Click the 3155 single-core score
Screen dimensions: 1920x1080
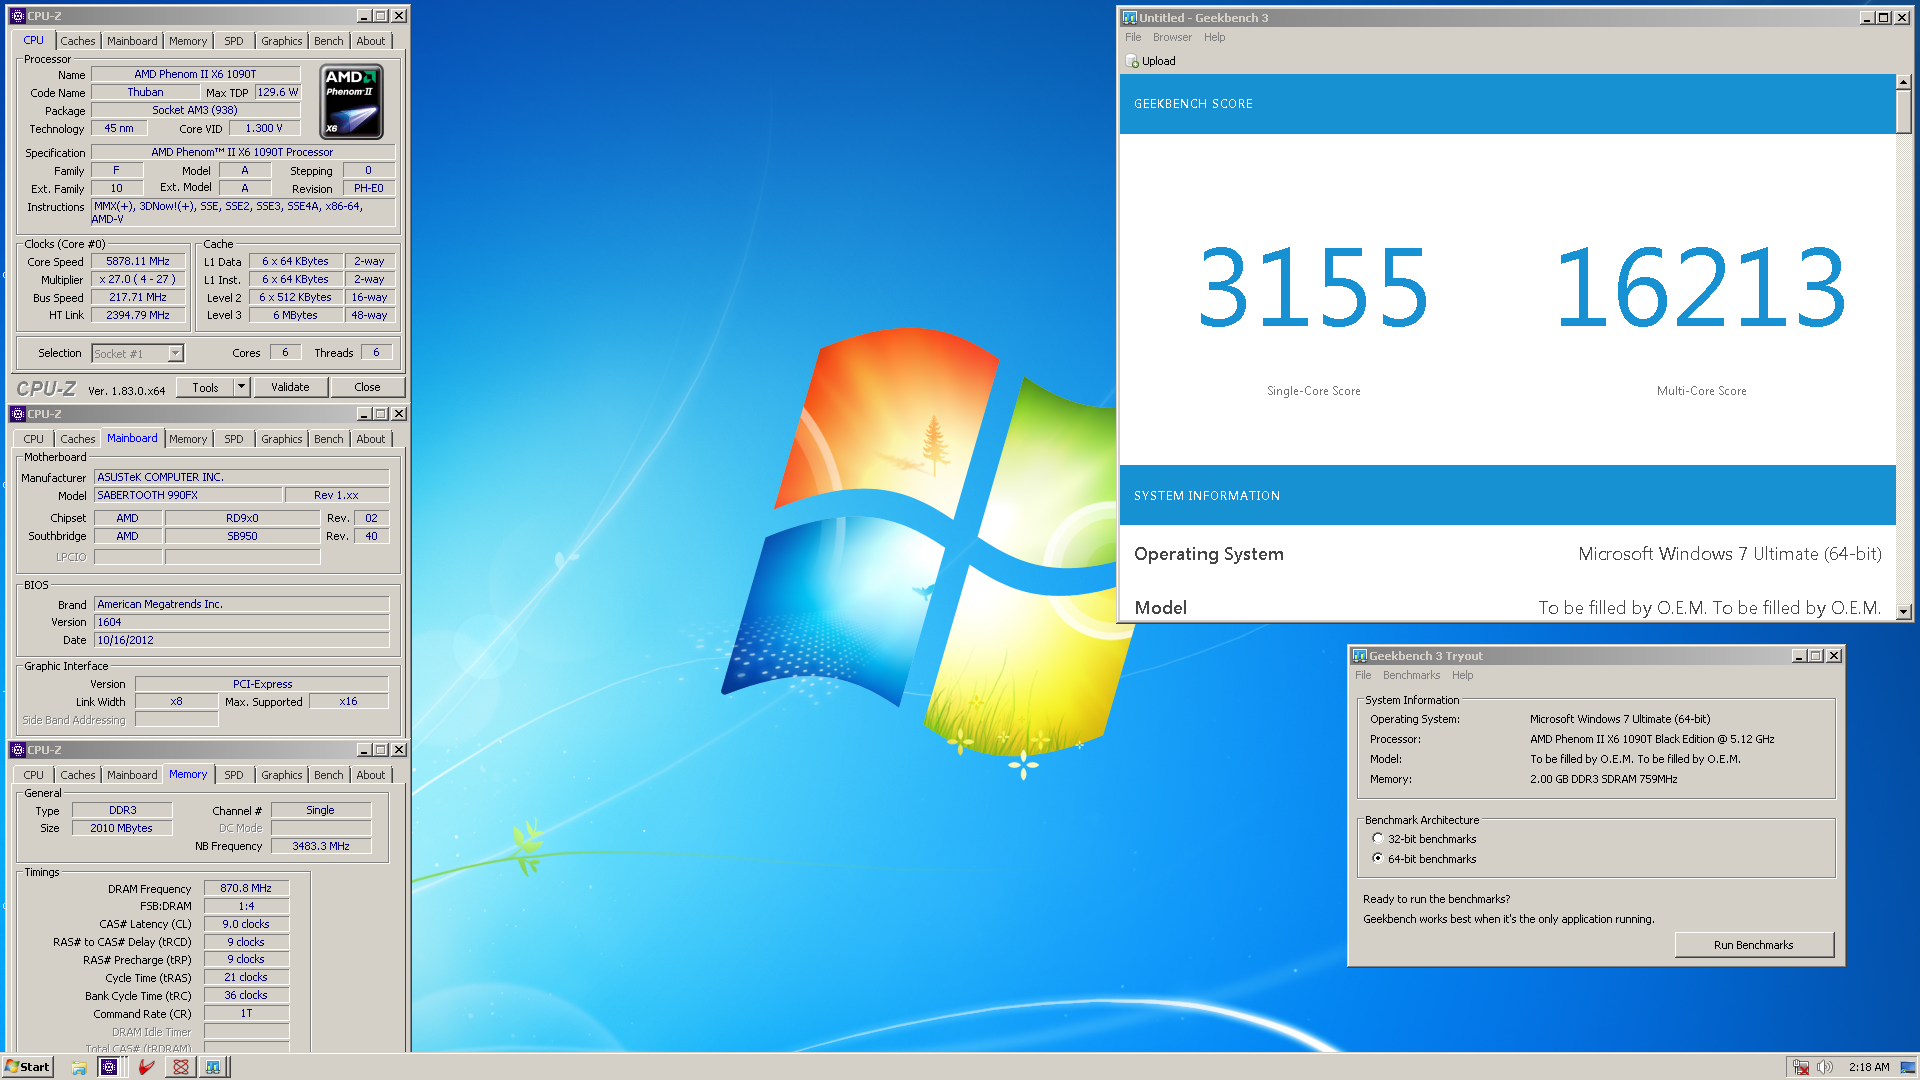1313,288
